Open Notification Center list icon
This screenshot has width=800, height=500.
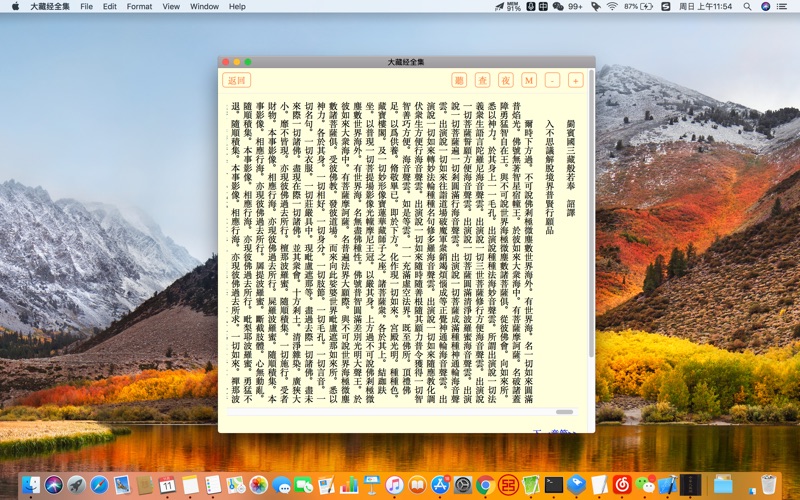click(x=782, y=6)
